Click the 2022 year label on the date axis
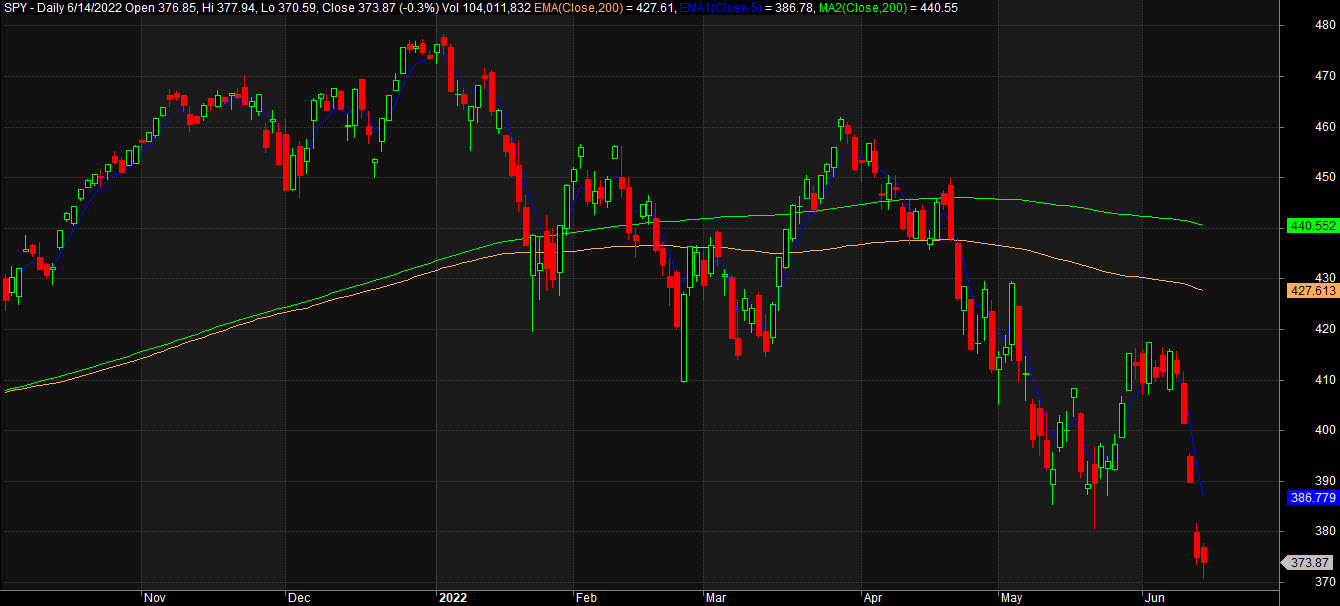Image resolution: width=1340 pixels, height=606 pixels. click(453, 597)
